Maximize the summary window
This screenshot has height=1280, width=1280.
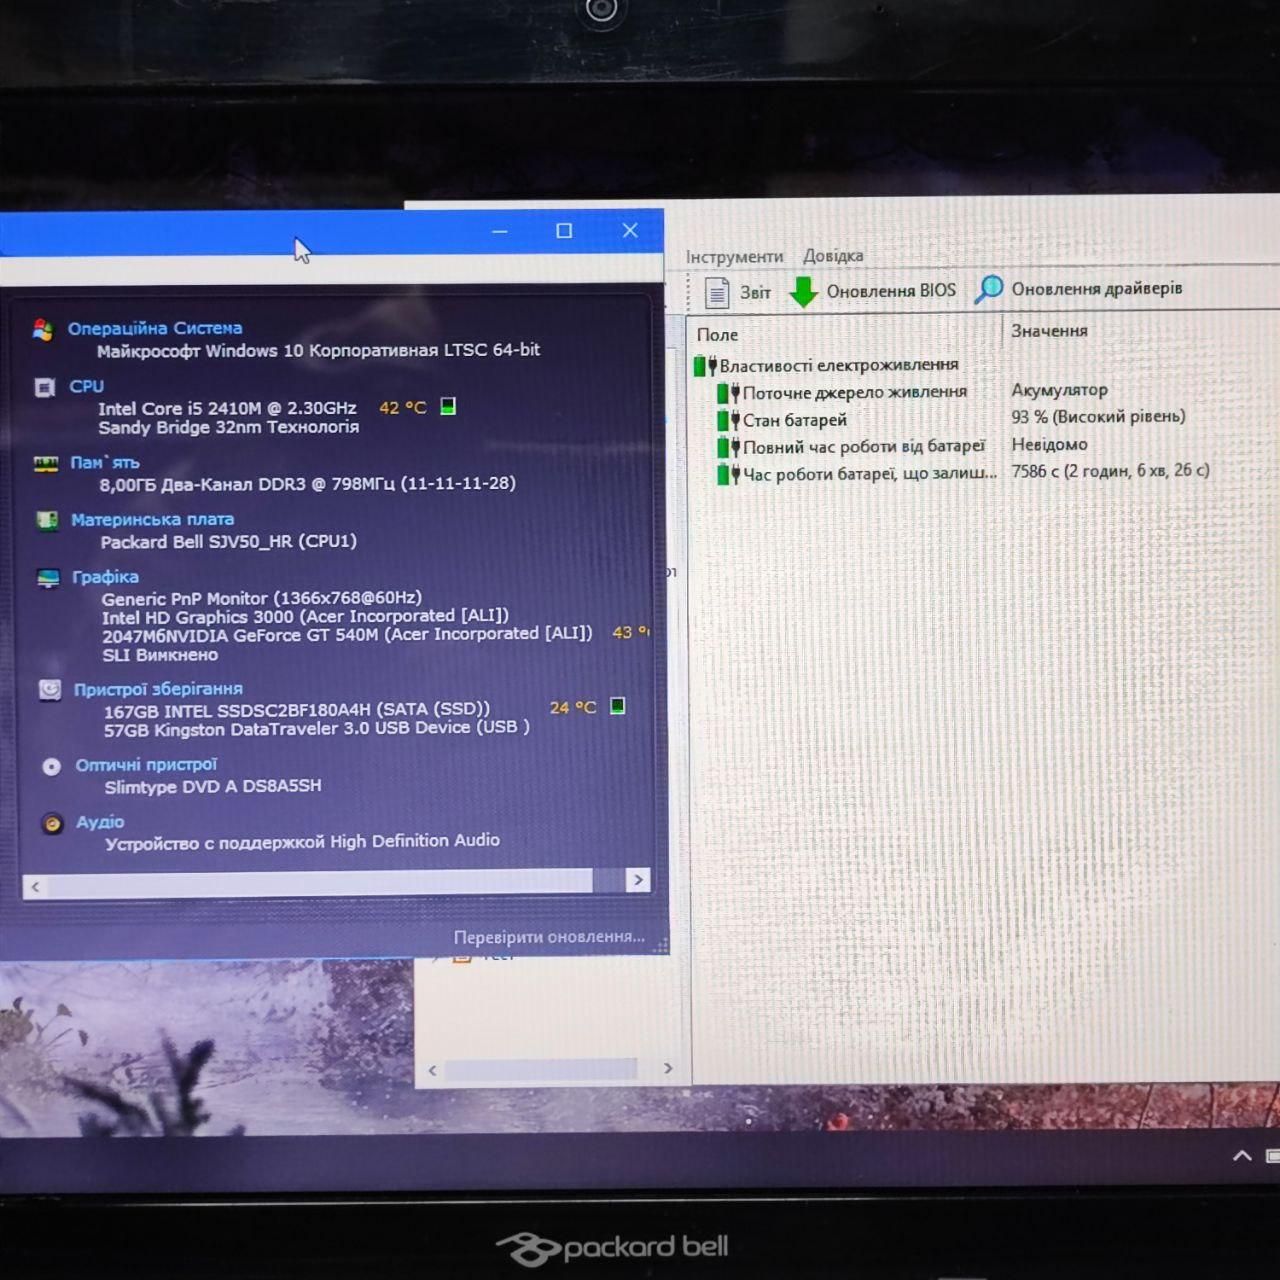[x=564, y=231]
